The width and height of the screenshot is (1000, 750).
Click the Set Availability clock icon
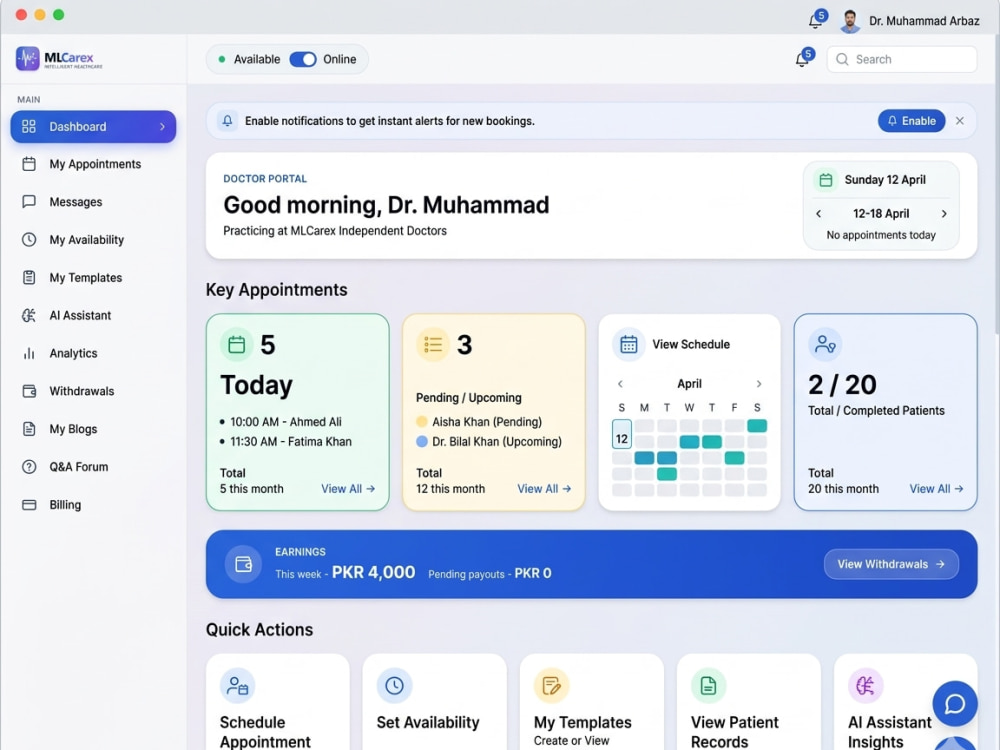(394, 686)
